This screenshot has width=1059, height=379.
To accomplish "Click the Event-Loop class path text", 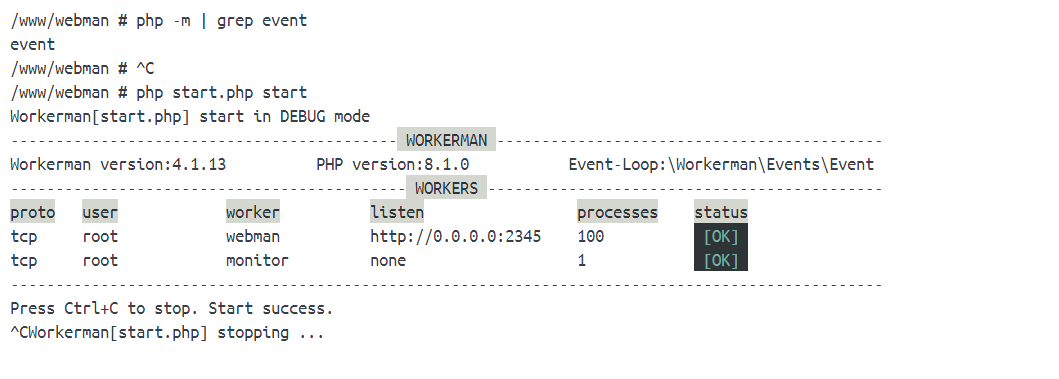I will tap(721, 164).
